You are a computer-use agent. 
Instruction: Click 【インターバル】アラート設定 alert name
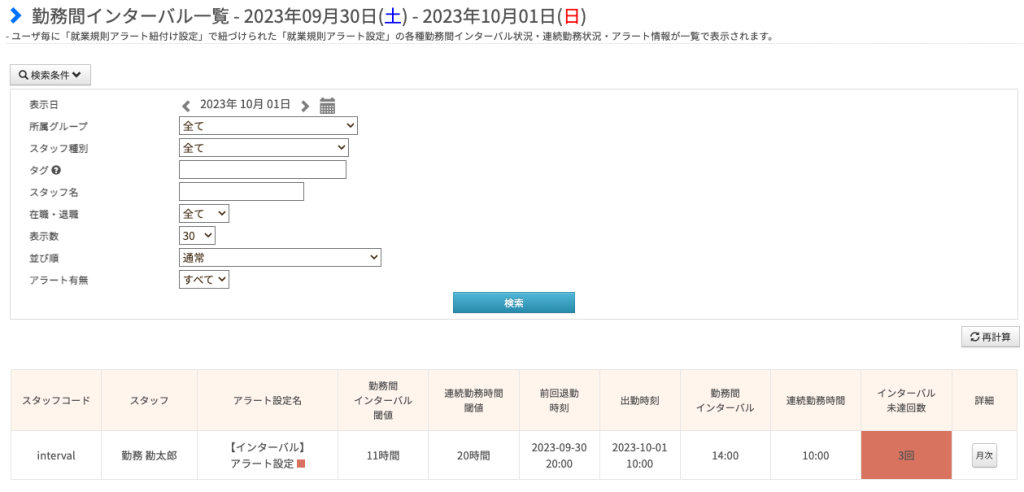point(268,455)
